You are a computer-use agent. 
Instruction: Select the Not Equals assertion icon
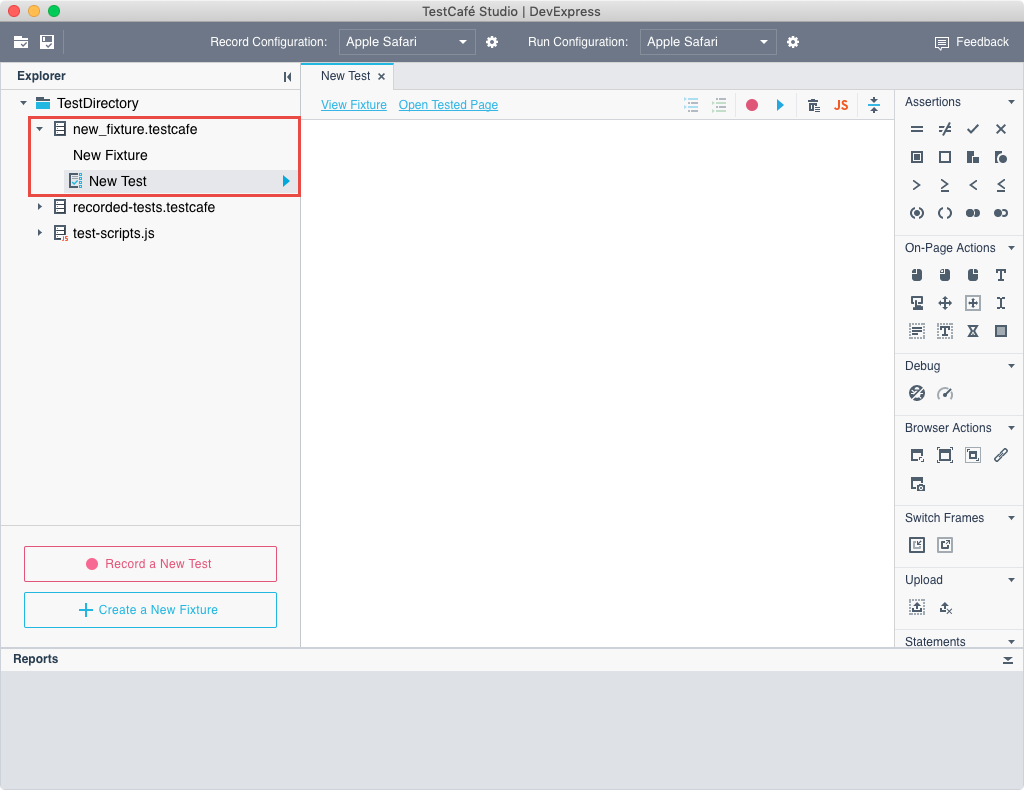pyautogui.click(x=945, y=129)
